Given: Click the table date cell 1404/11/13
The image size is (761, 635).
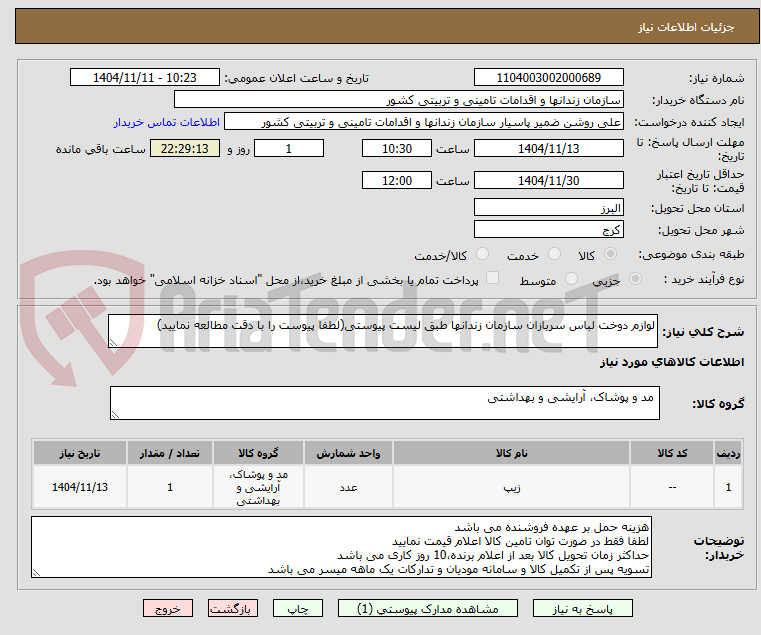Looking at the screenshot, I should point(80,487).
